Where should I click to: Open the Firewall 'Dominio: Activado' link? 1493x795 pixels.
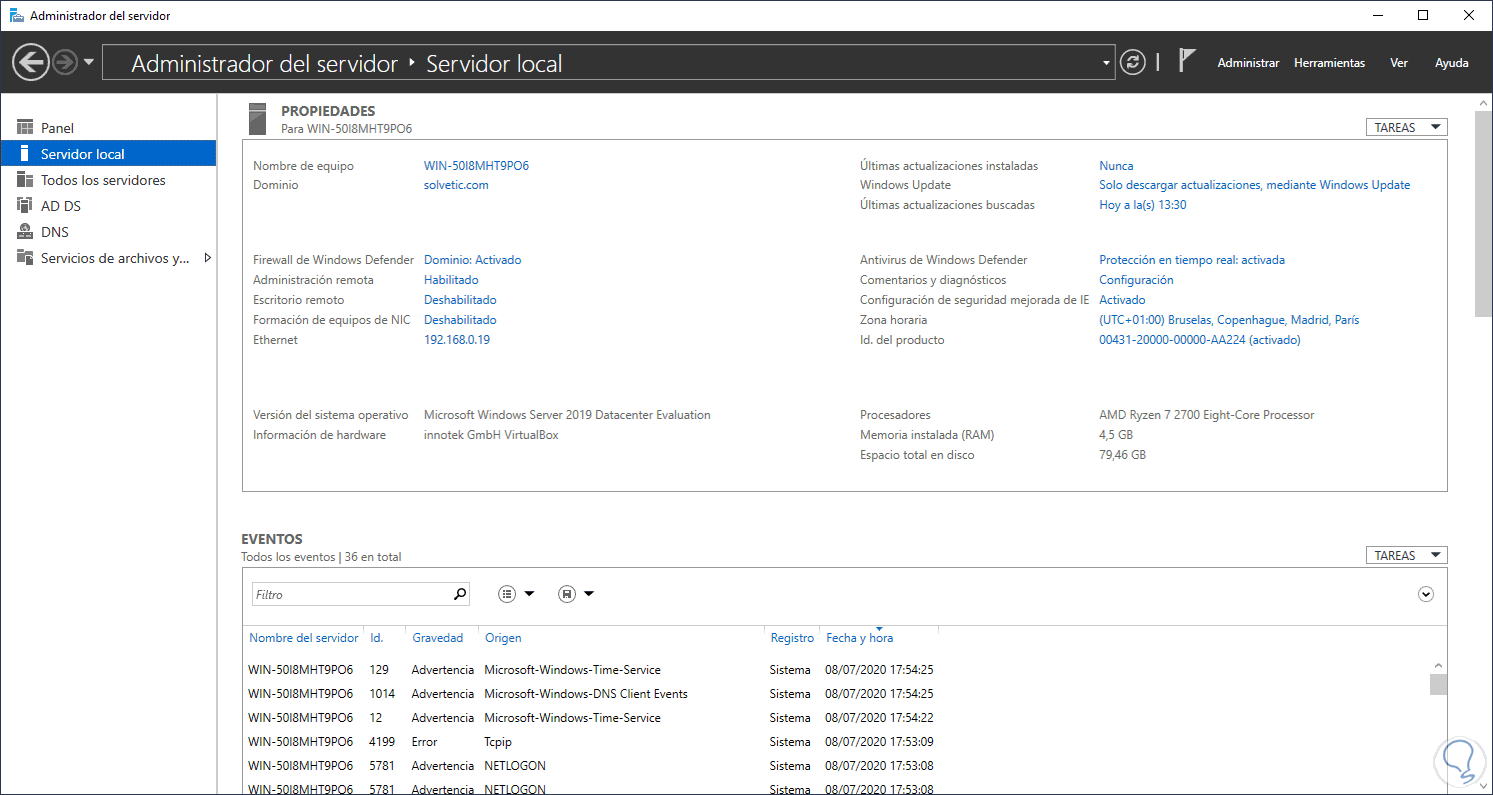point(472,260)
